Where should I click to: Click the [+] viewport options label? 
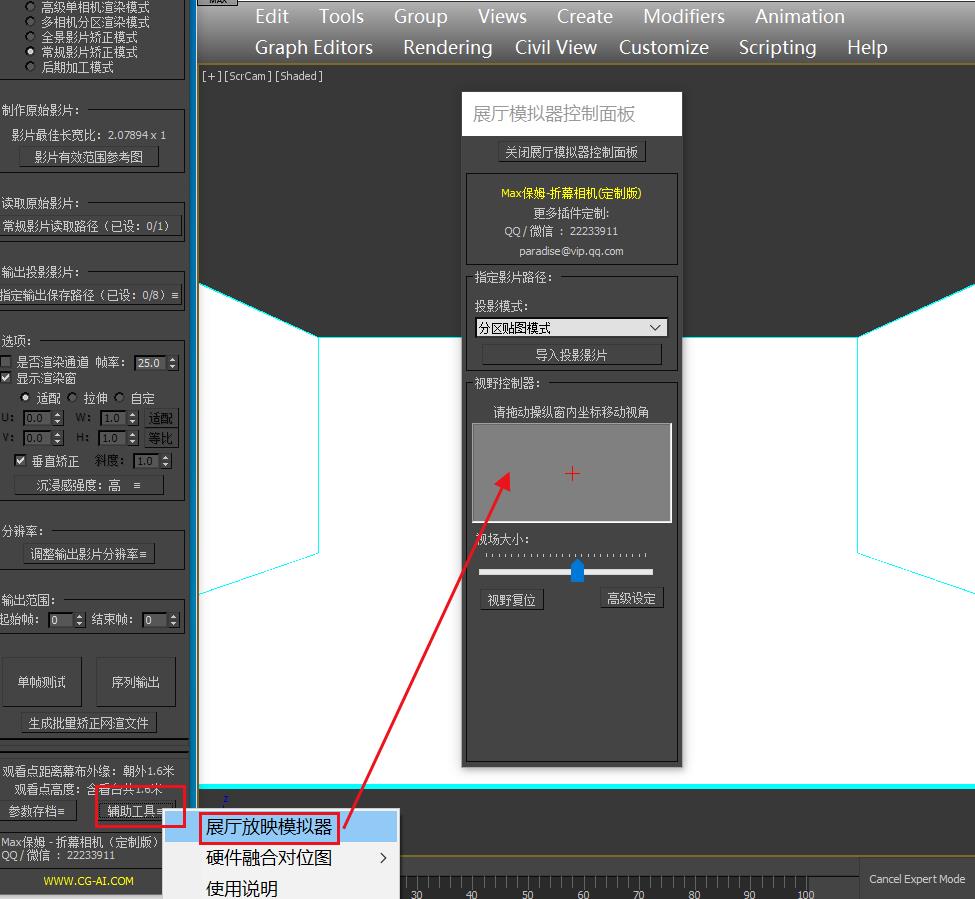(212, 76)
